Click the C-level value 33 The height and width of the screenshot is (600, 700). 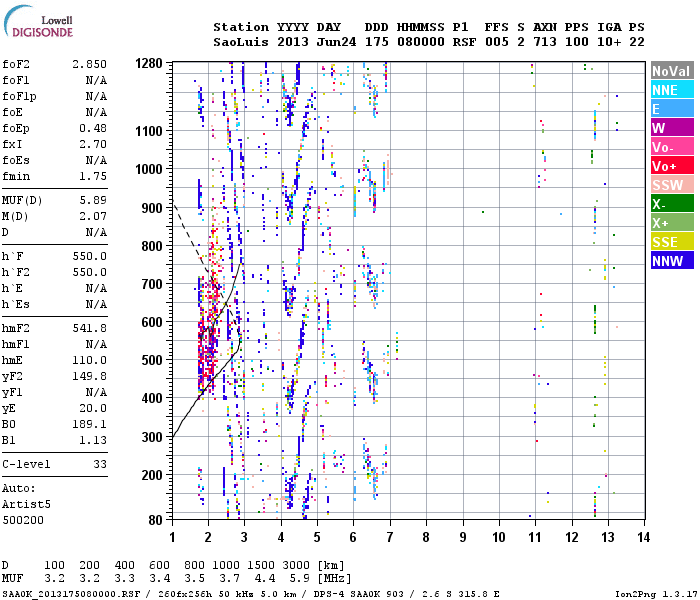pos(100,464)
